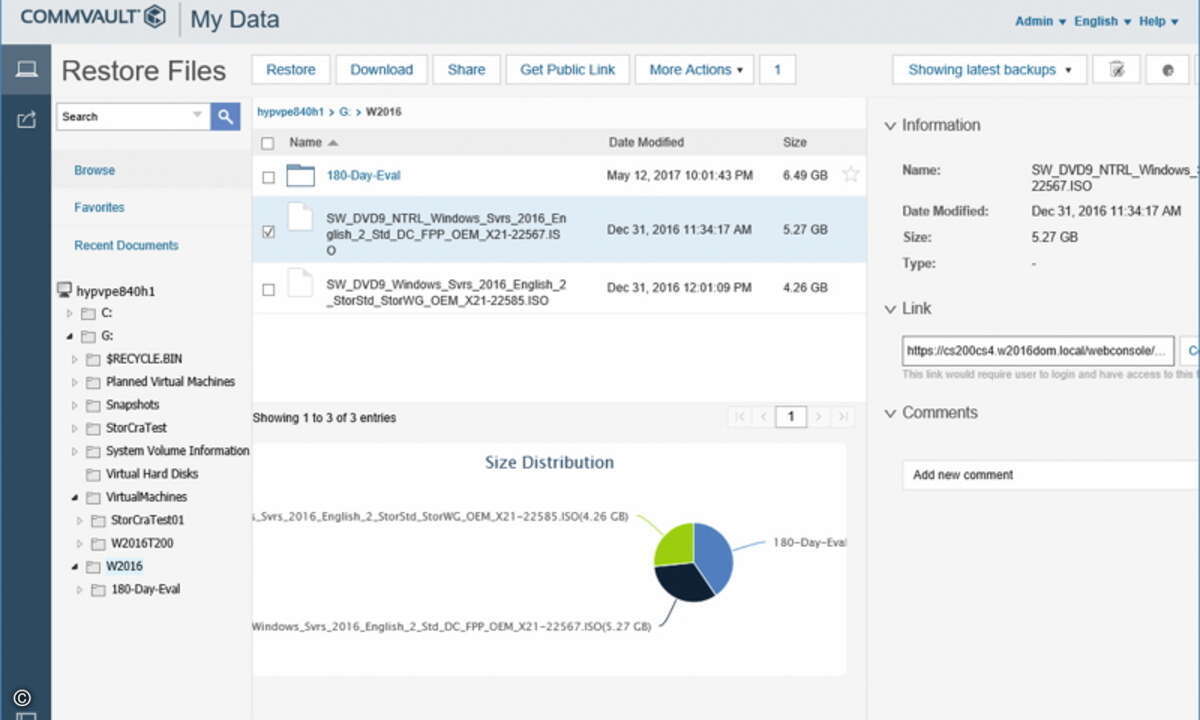This screenshot has width=1200, height=720.
Task: Click the 180-Day-Eval folder icon in the tree
Action: [98, 590]
